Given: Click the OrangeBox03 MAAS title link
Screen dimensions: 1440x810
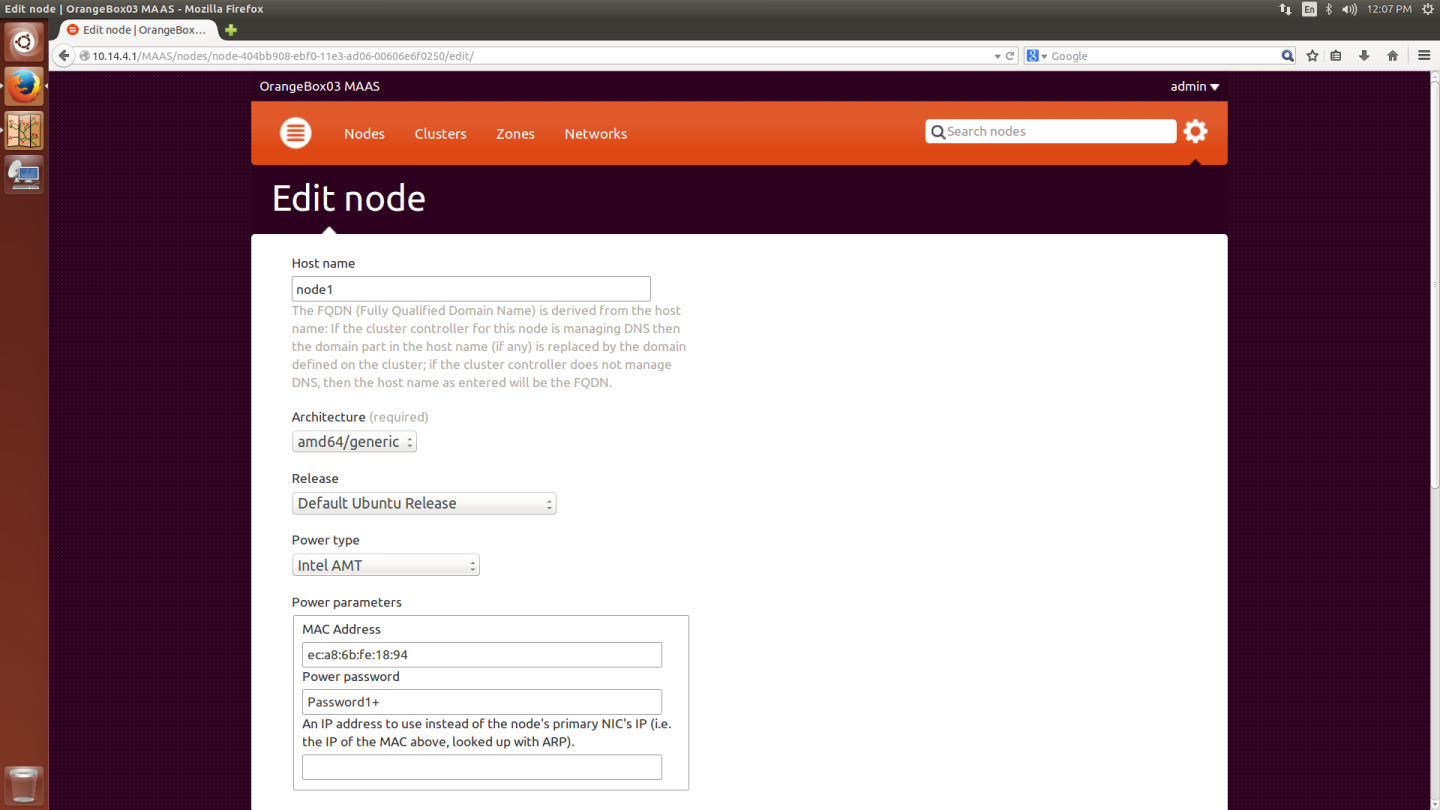Looking at the screenshot, I should (319, 86).
